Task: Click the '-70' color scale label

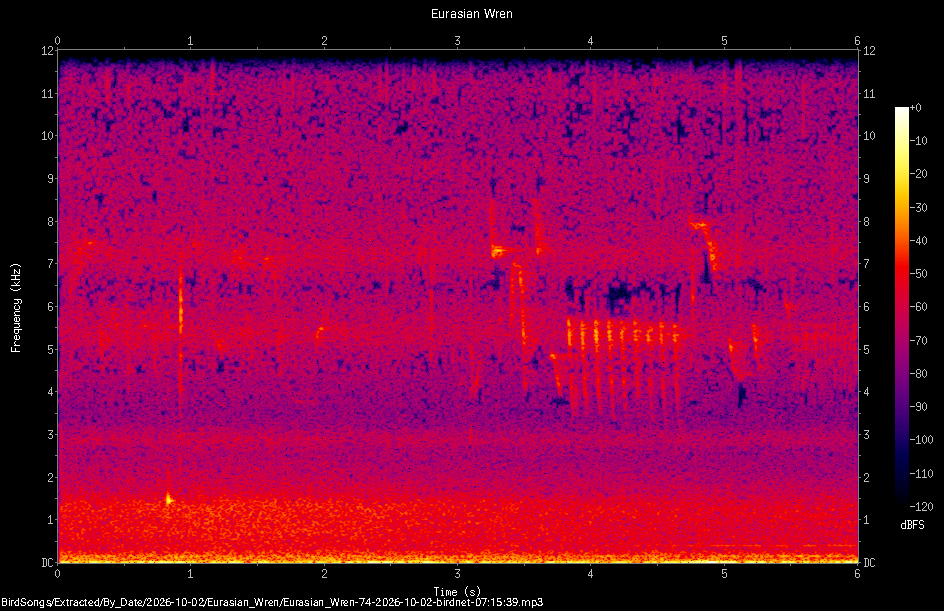Action: click(918, 341)
